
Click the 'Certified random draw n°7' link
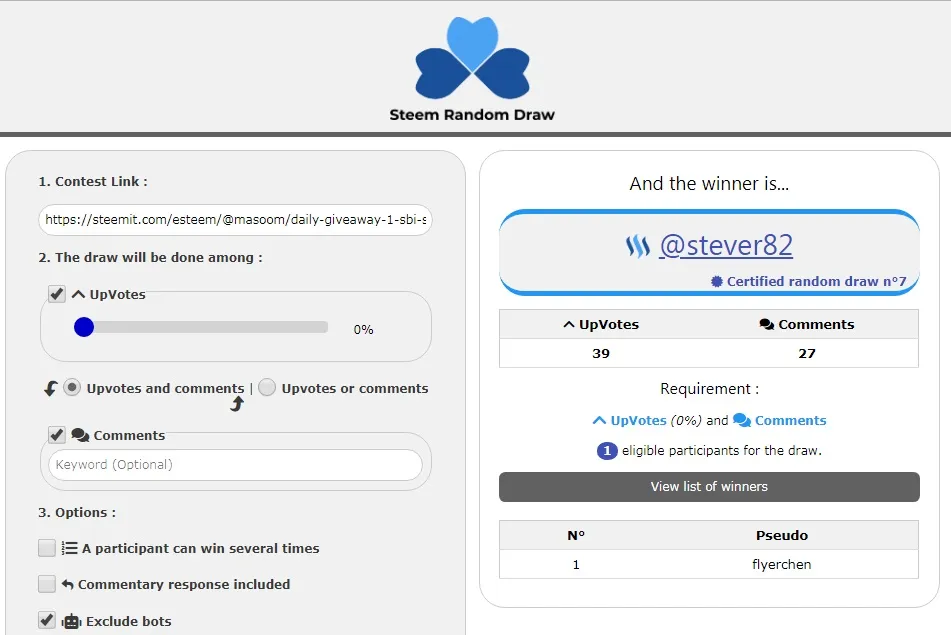tap(816, 281)
